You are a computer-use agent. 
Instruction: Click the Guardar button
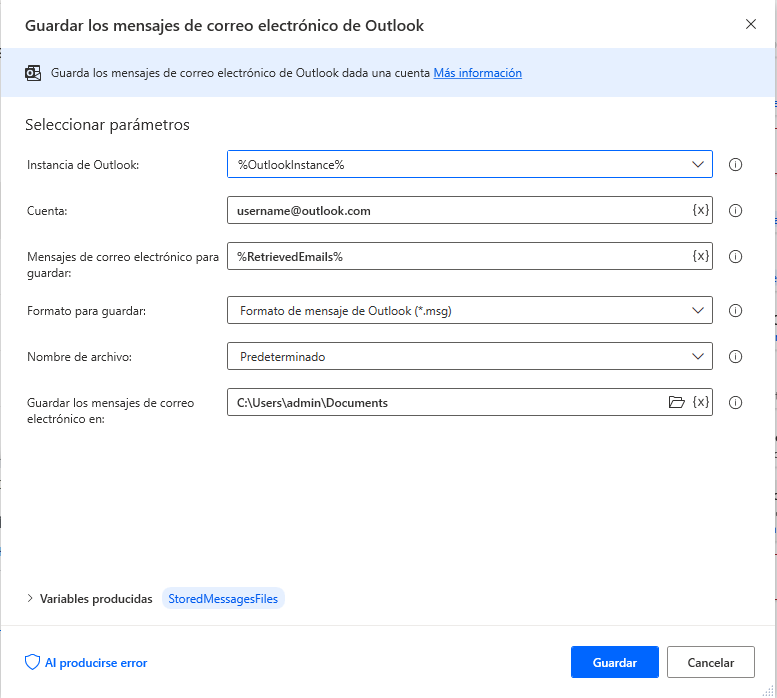(614, 662)
